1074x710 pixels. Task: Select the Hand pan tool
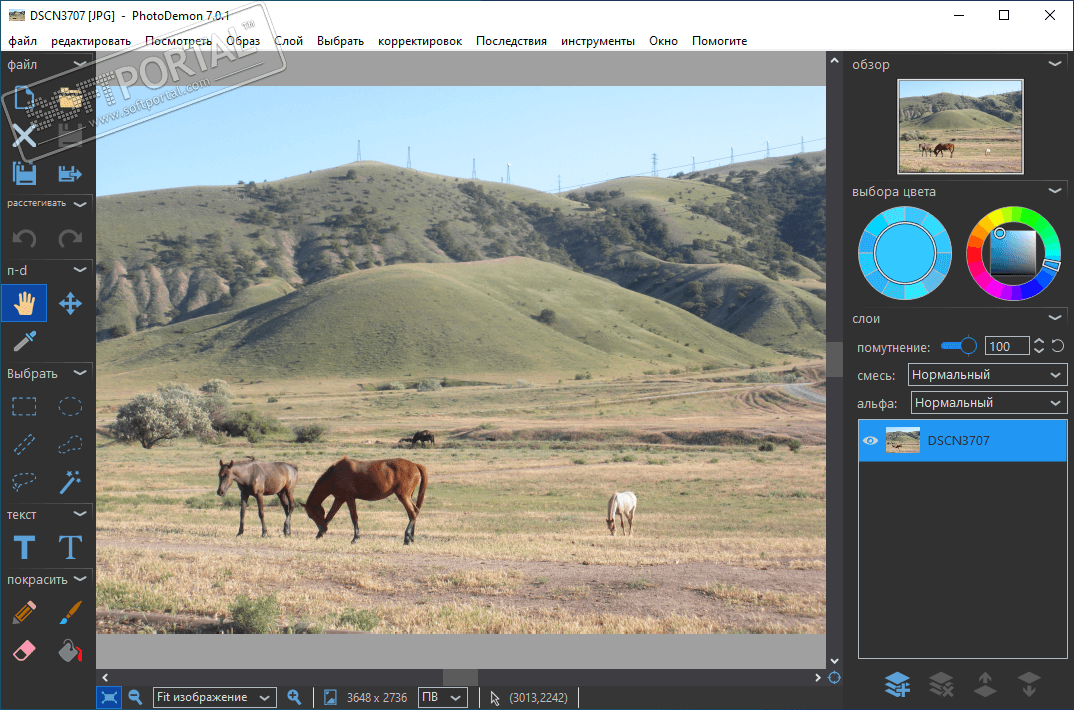[24, 303]
